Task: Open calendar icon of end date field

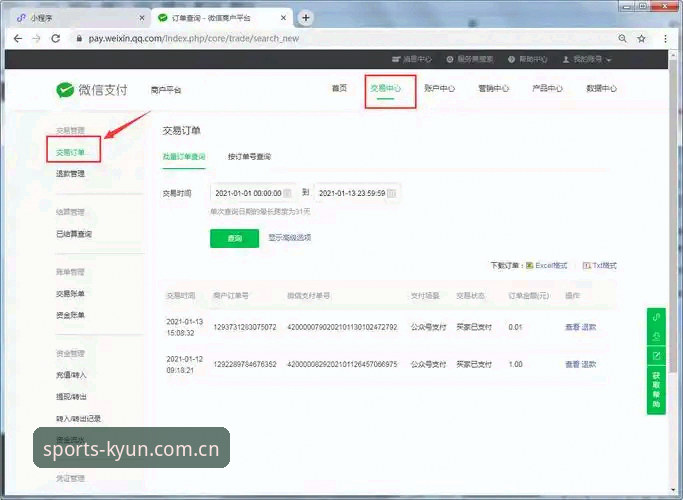Action: (x=392, y=193)
